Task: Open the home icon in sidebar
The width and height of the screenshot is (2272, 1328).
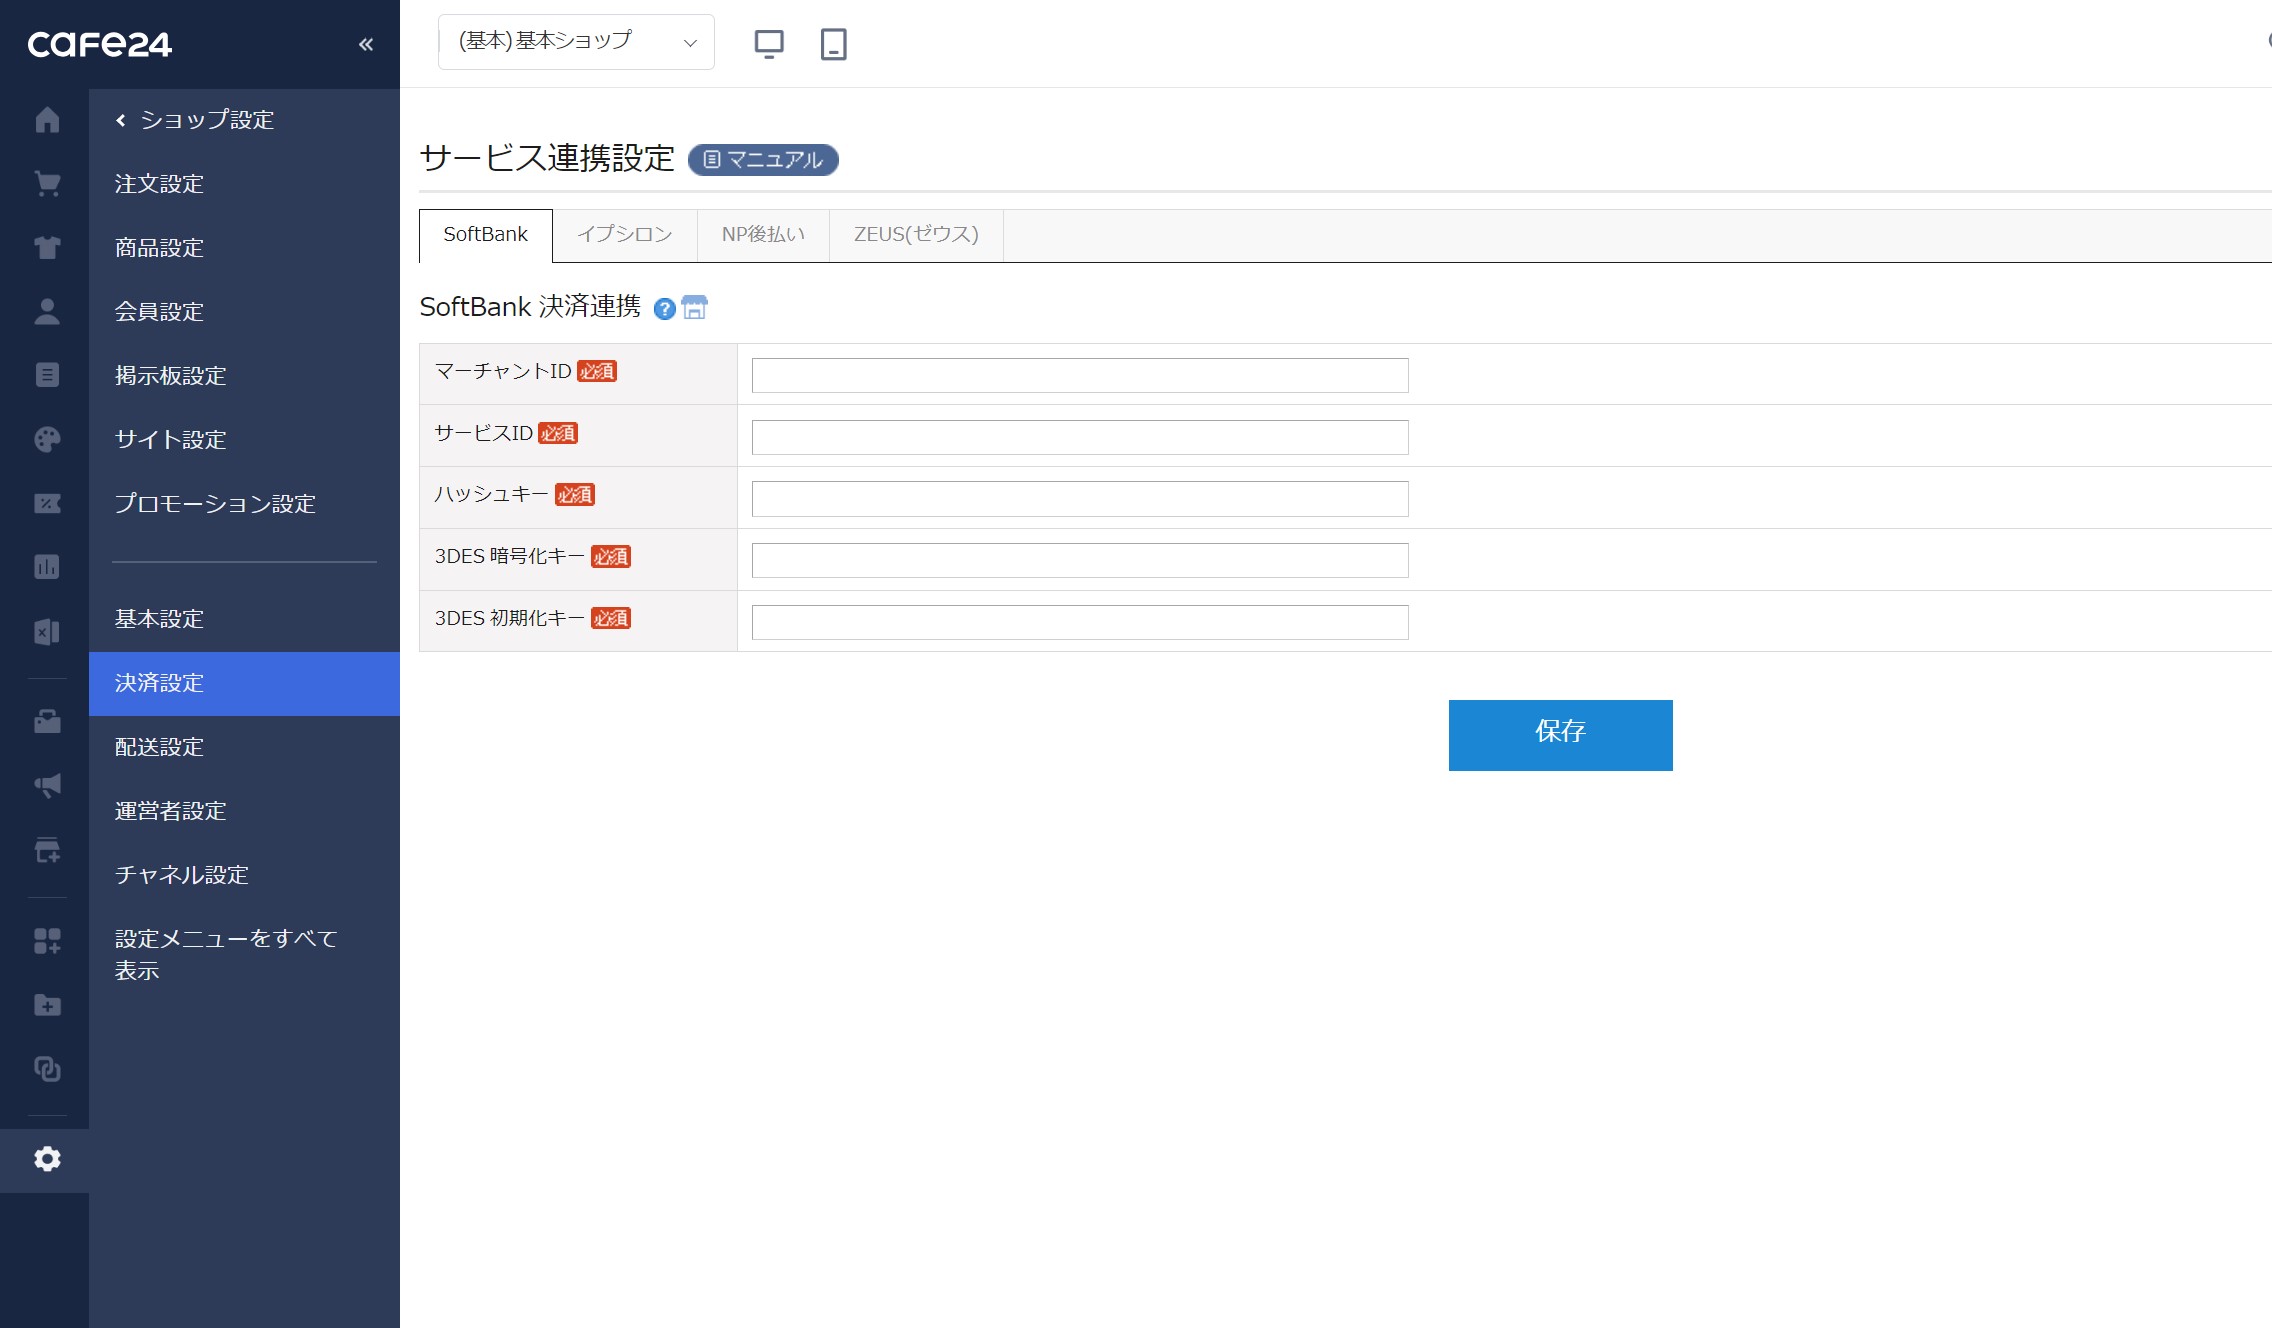Action: tap(47, 120)
